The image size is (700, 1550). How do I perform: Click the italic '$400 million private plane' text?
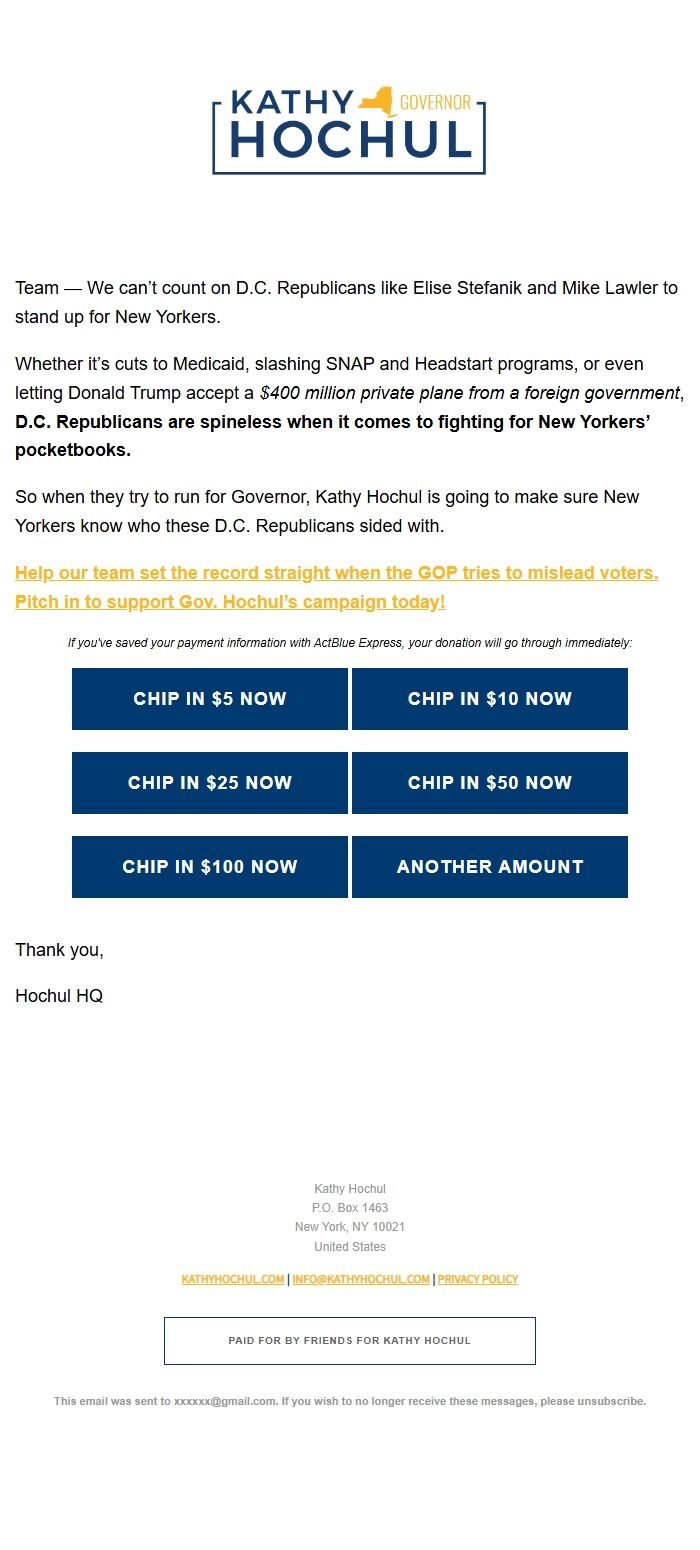(470, 394)
